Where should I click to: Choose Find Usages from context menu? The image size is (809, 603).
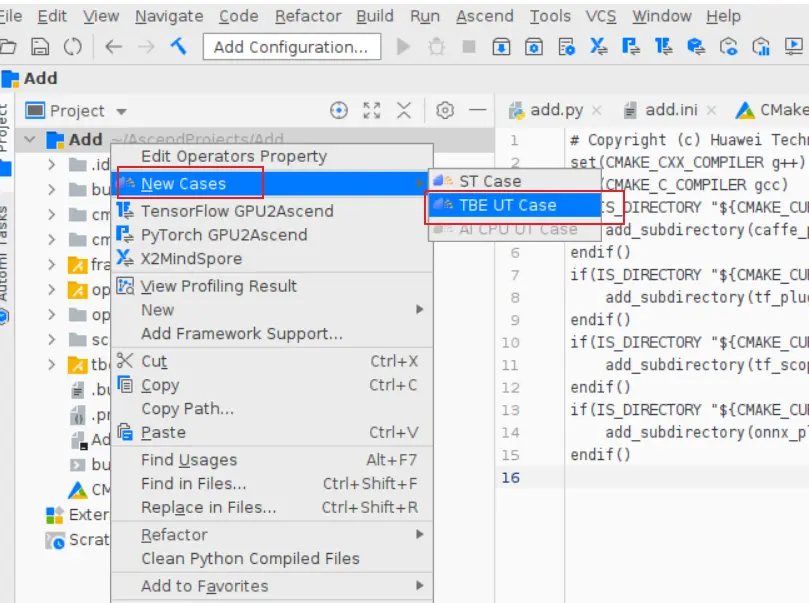[x=272, y=460]
